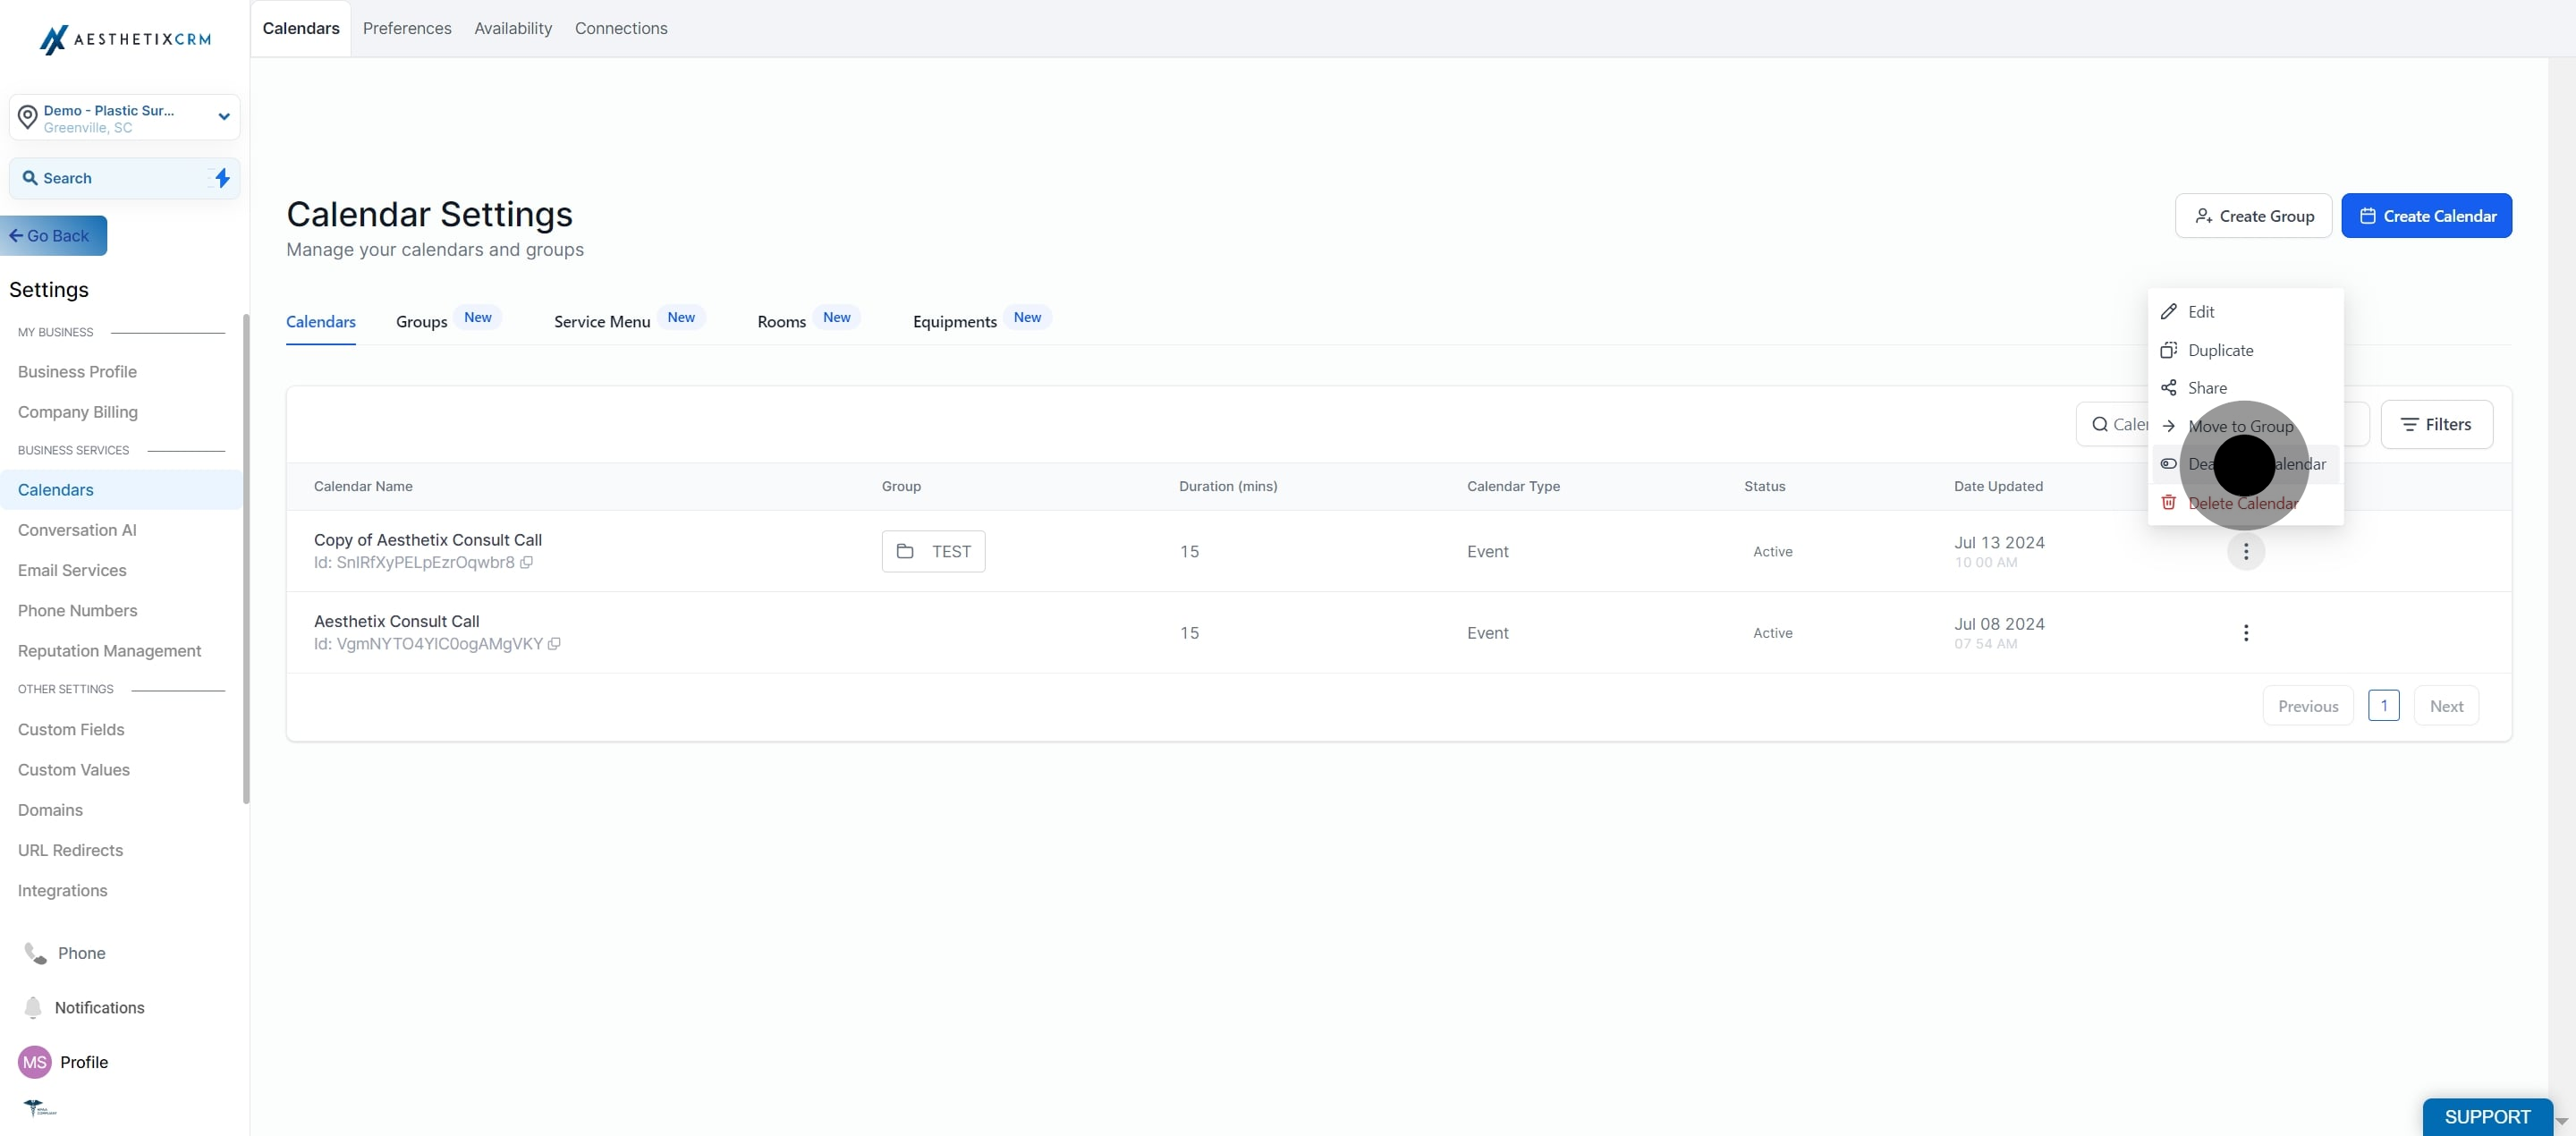
Task: Copy the SnlRfXyPELpEzrOqwbr8 calendar ID icon
Action: coord(526,562)
